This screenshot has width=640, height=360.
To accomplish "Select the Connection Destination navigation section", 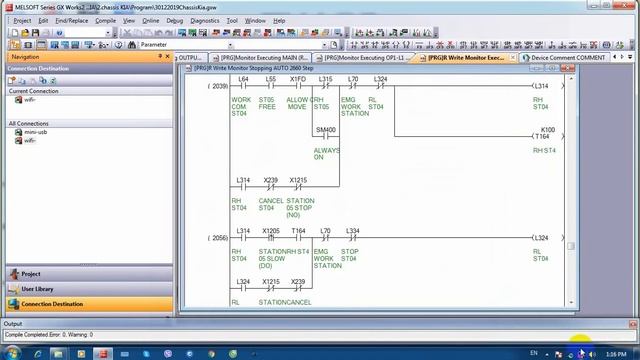I will pos(89,304).
